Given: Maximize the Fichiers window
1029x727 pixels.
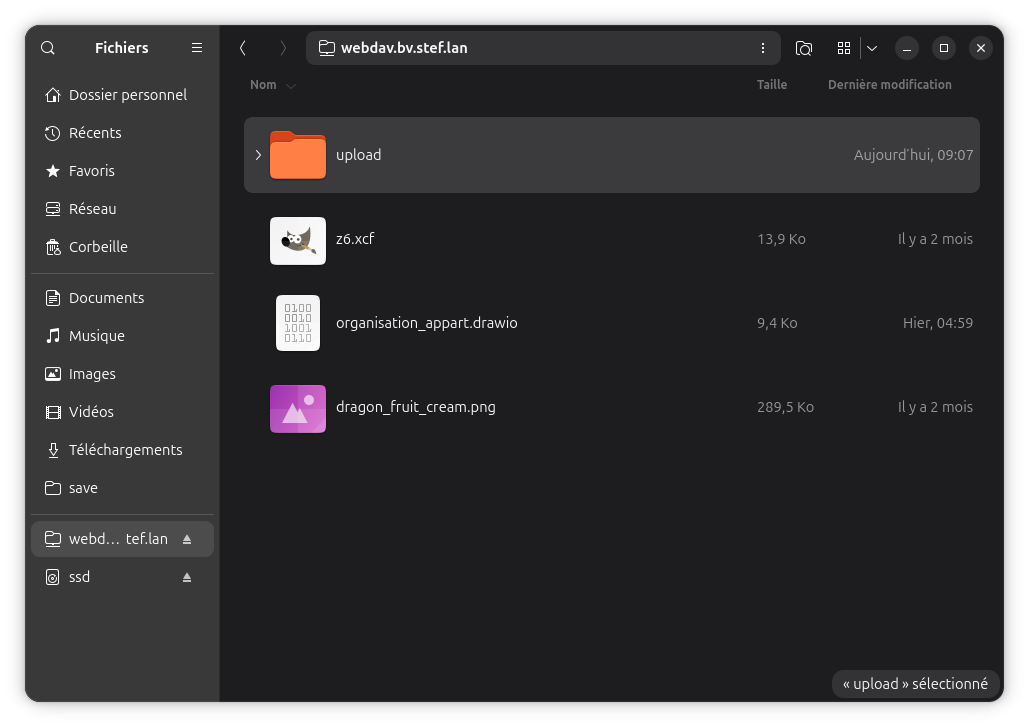Looking at the screenshot, I should (944, 48).
